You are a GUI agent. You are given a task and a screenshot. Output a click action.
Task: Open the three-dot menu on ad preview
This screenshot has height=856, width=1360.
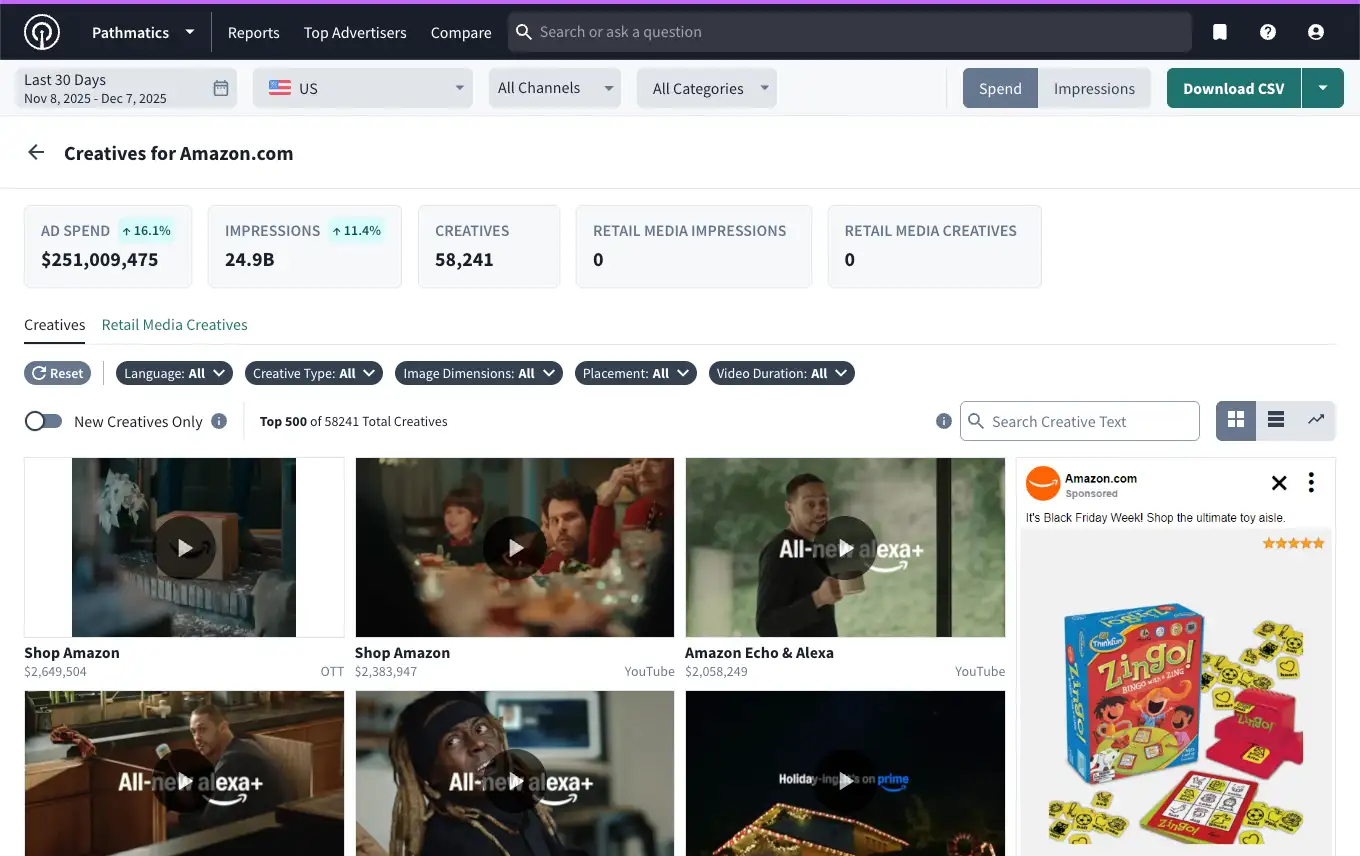1311,483
